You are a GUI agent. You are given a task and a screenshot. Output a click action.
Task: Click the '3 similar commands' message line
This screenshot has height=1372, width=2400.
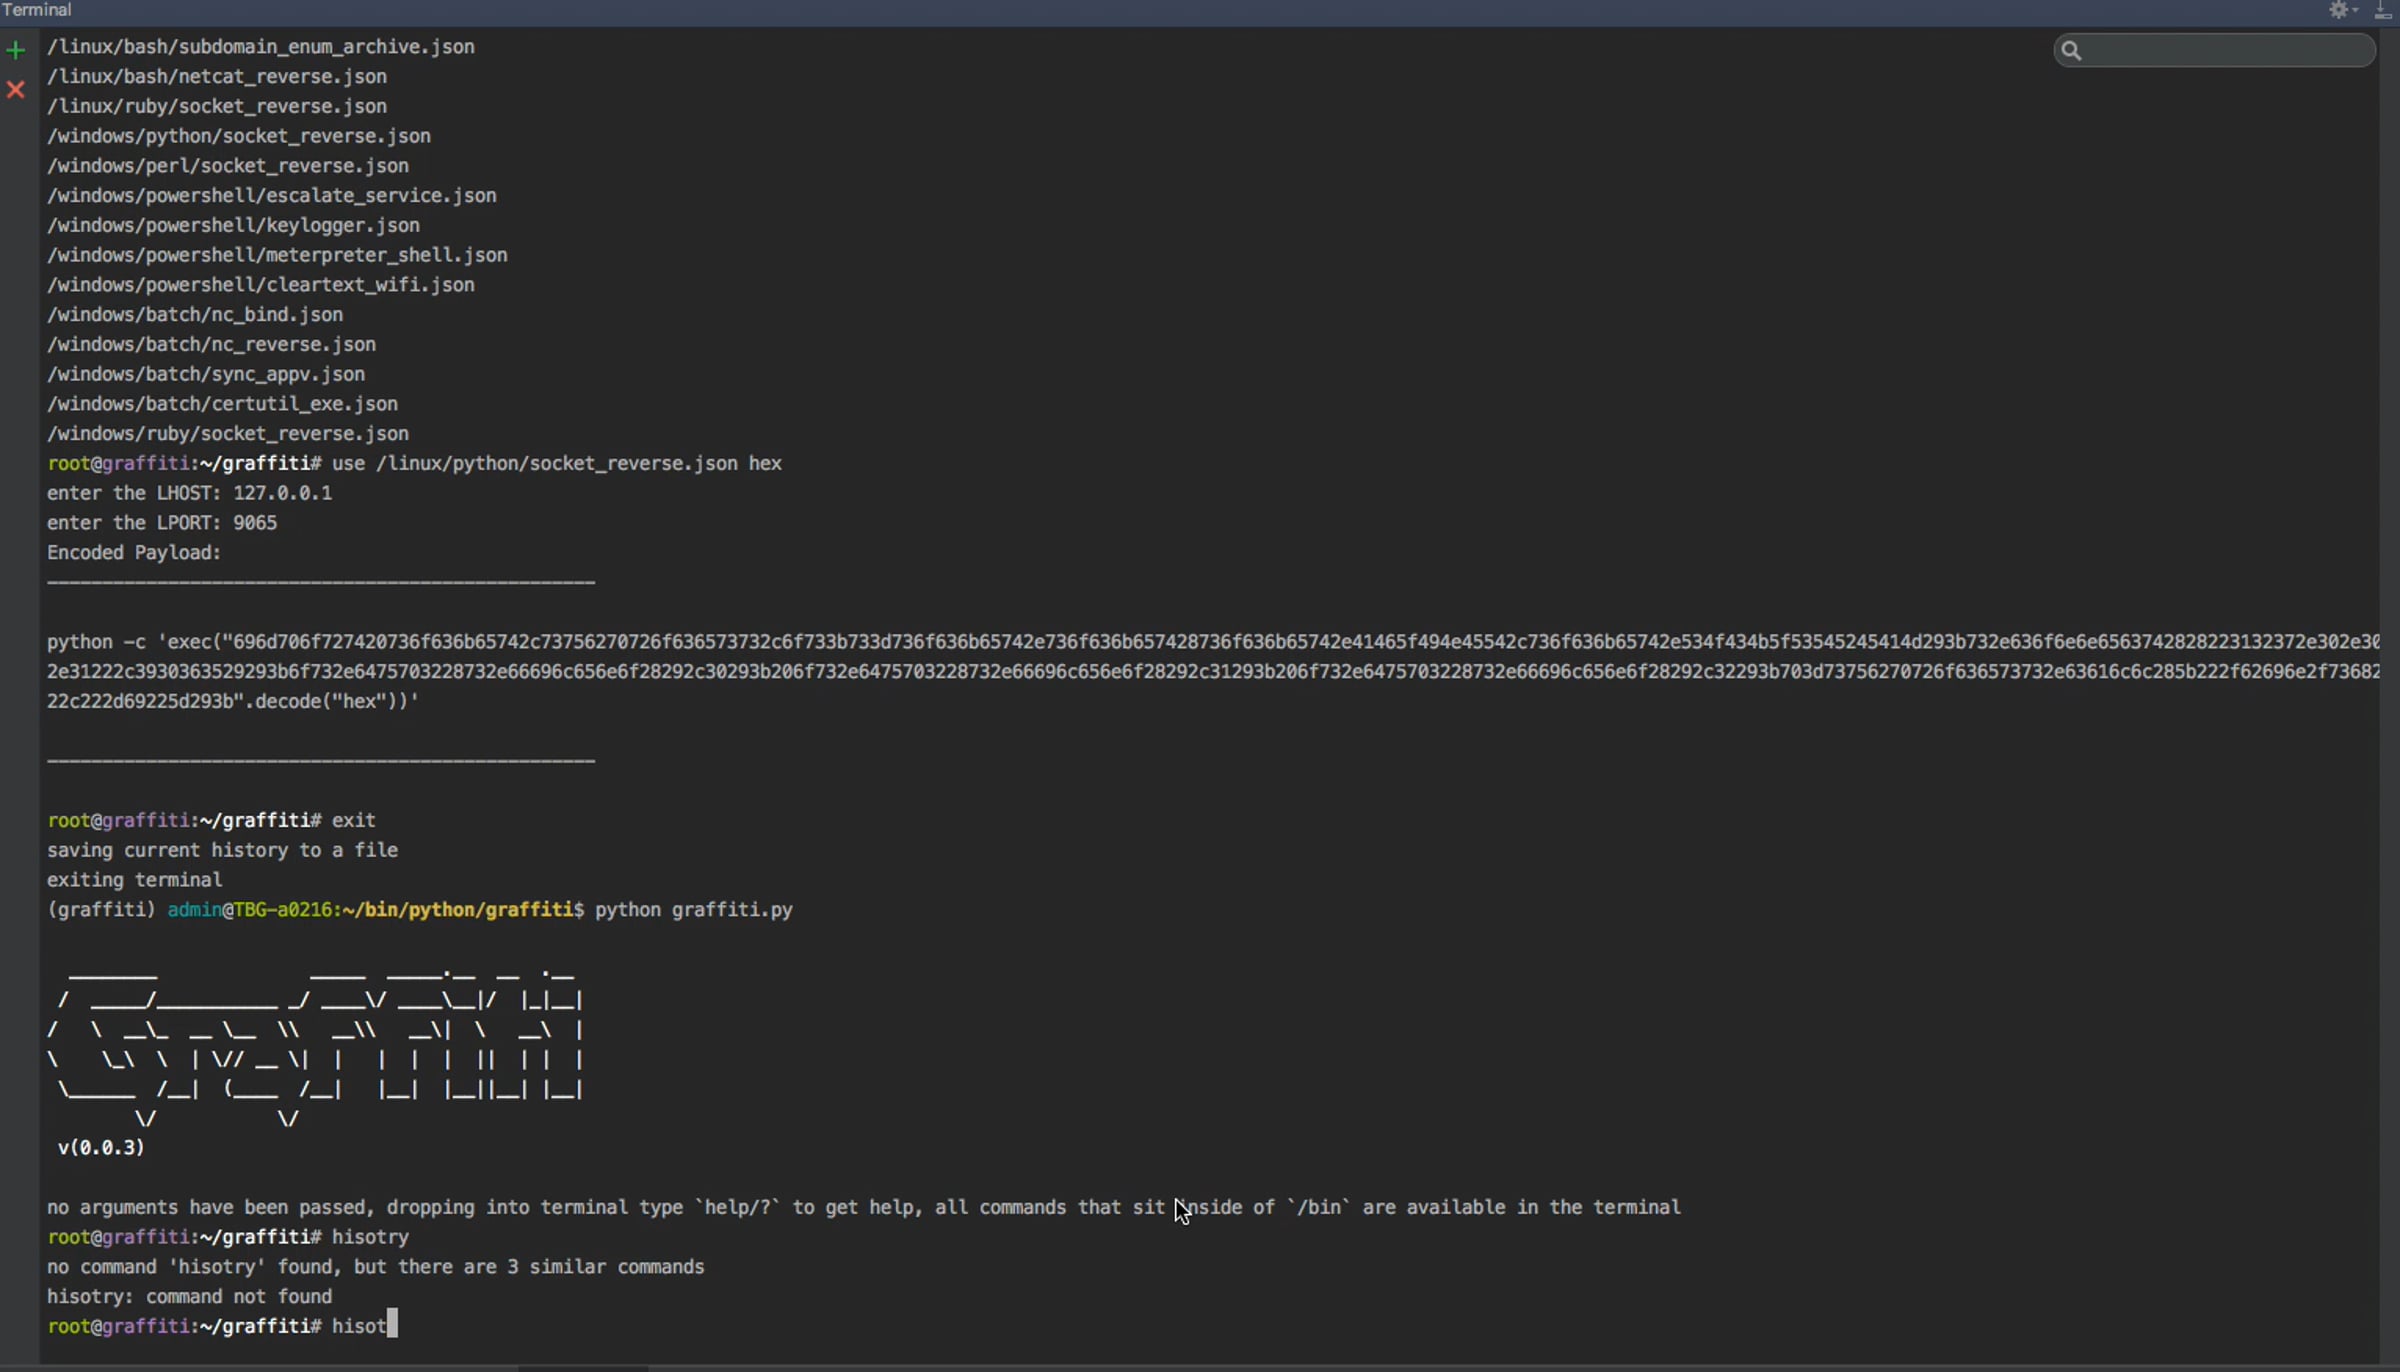(376, 1267)
